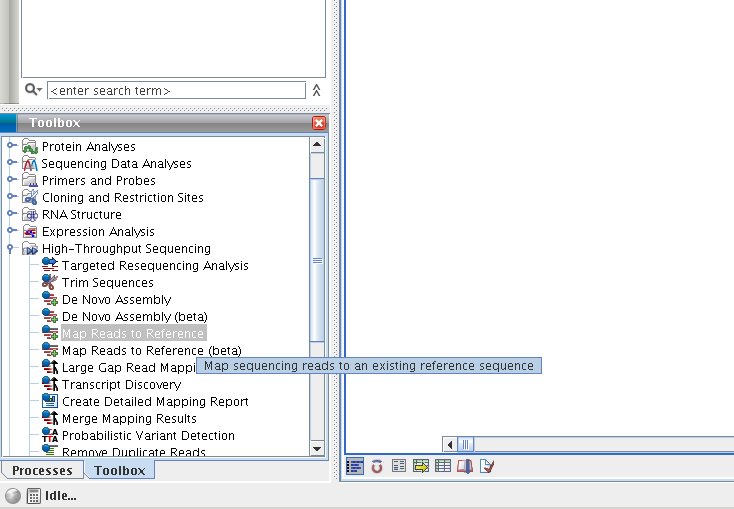Click the Protein Analyses folder icon
The image size is (734, 509).
pyautogui.click(x=30, y=147)
